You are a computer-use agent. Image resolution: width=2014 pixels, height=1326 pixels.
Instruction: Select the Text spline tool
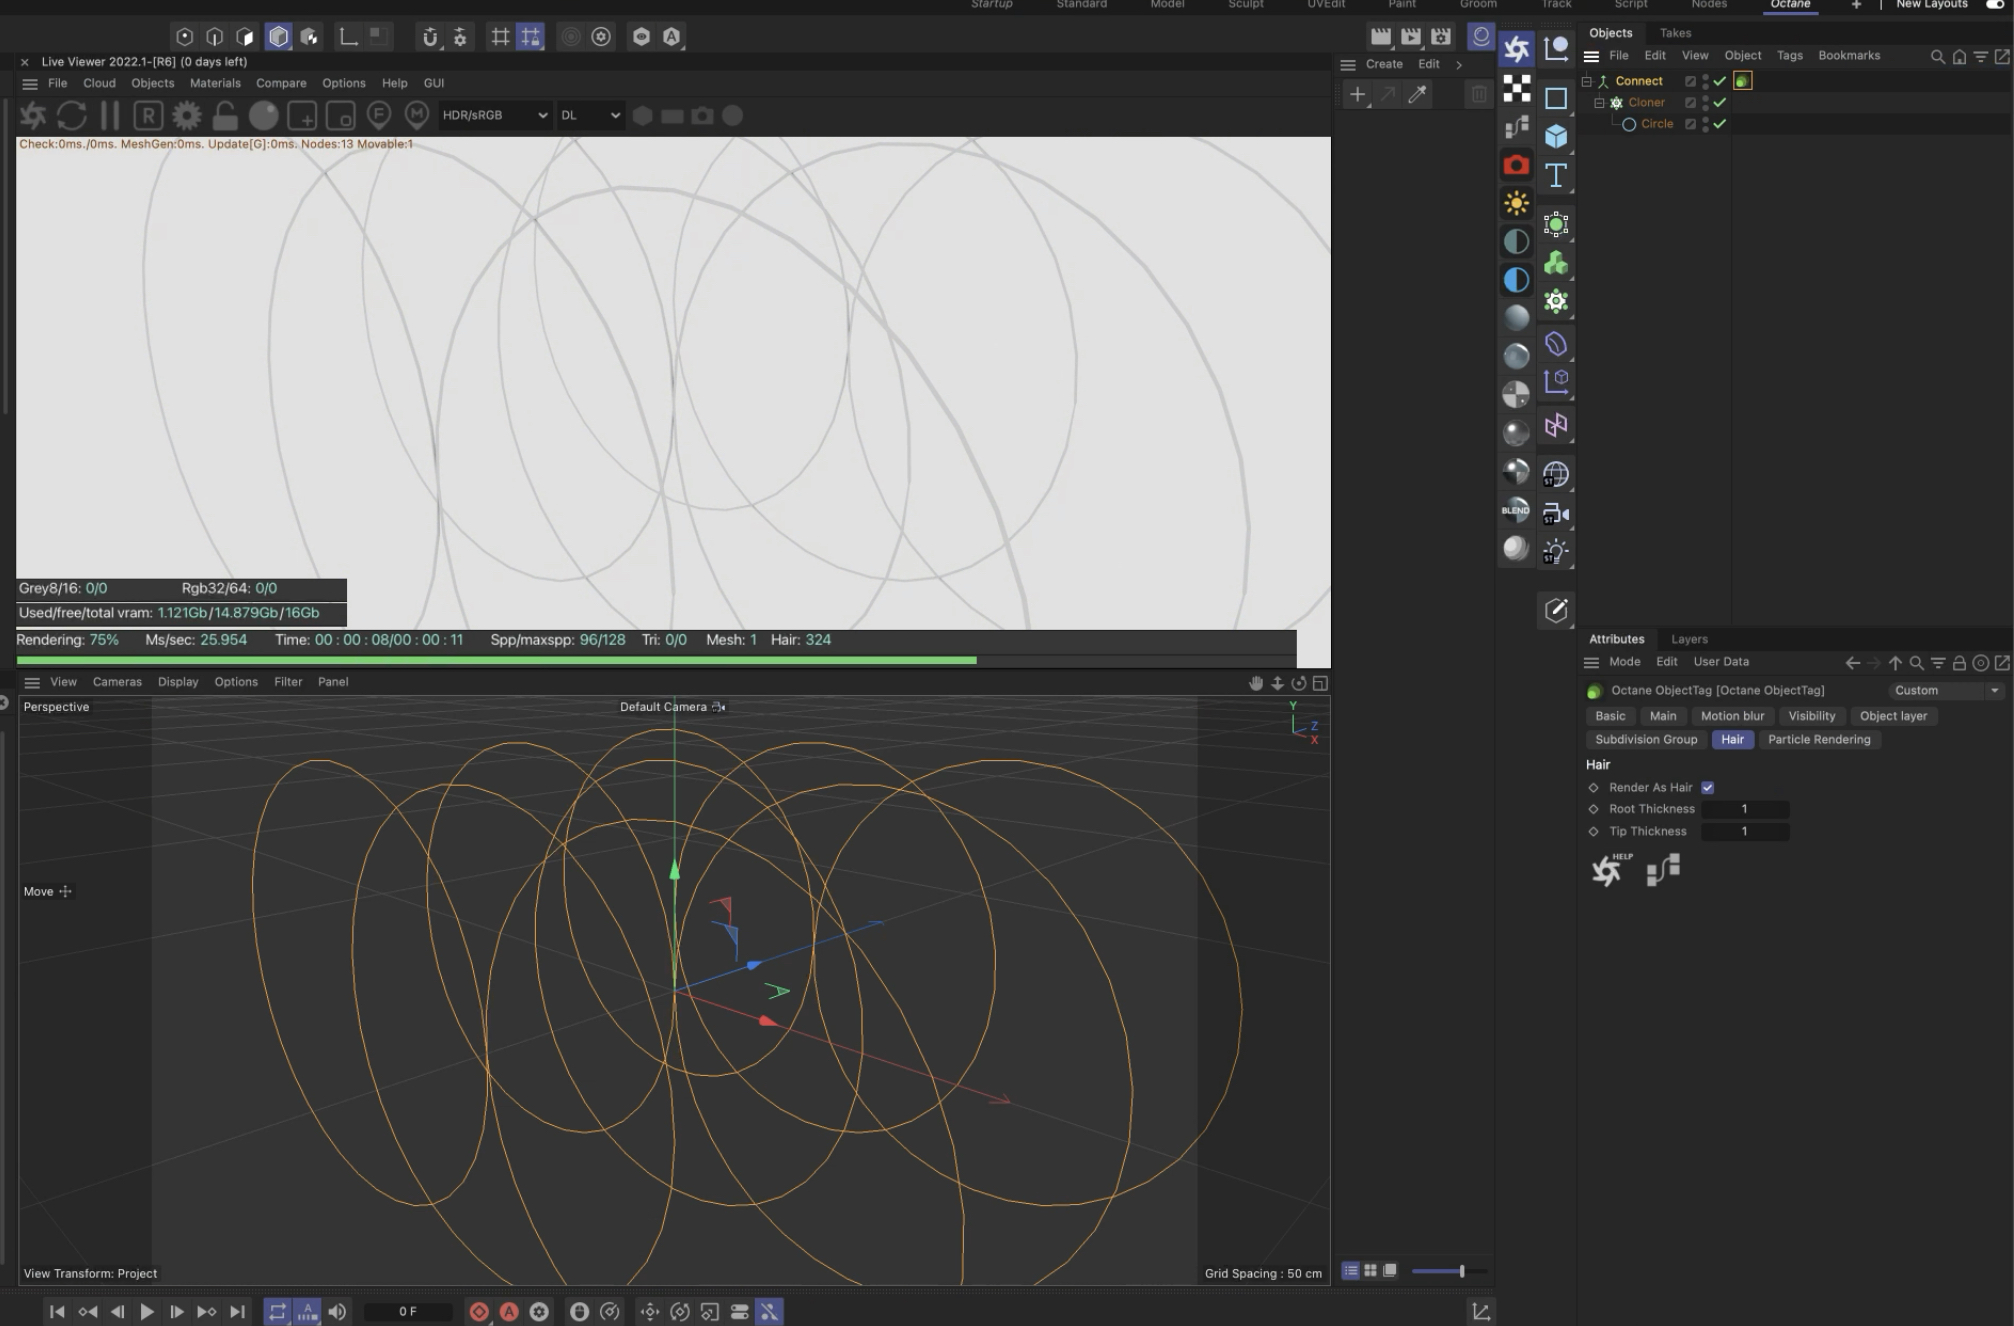(1555, 176)
